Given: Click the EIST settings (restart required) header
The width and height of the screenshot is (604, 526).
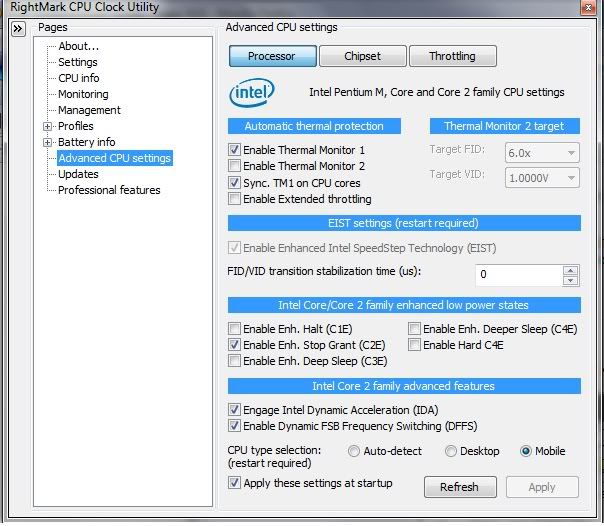Looking at the screenshot, I should tap(404, 223).
